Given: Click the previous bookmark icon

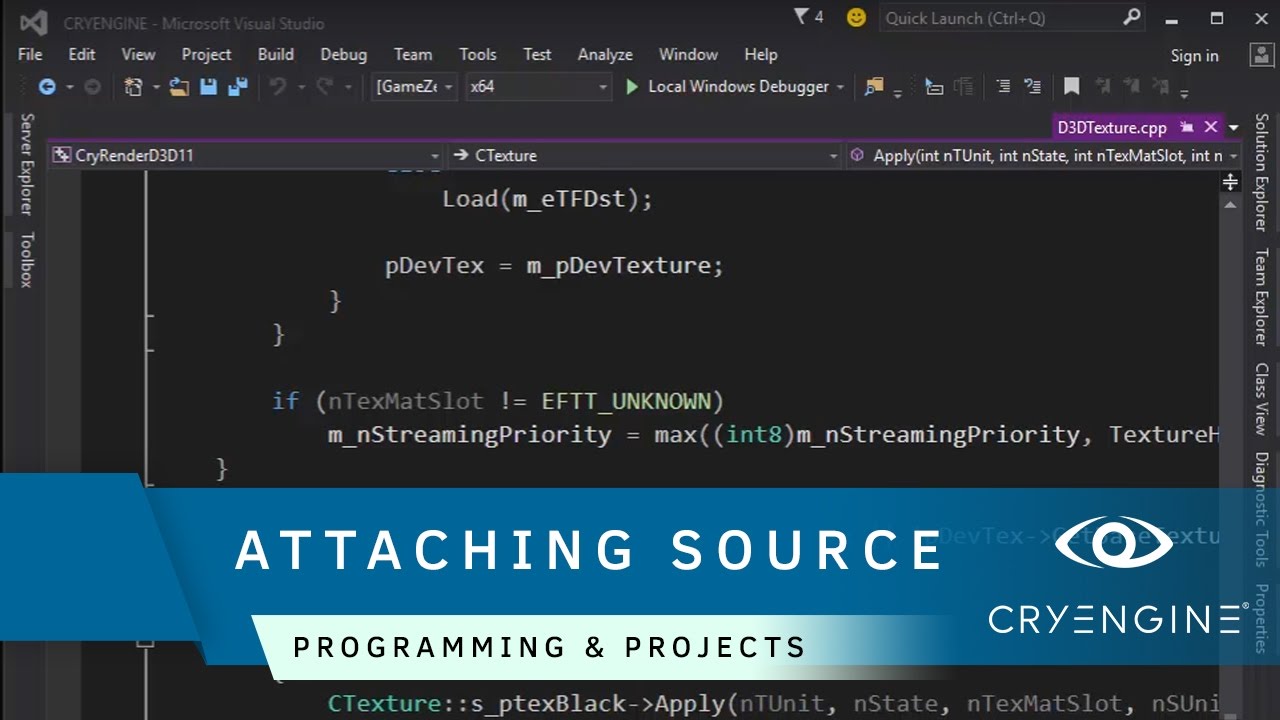Looking at the screenshot, I should pyautogui.click(x=1102, y=87).
